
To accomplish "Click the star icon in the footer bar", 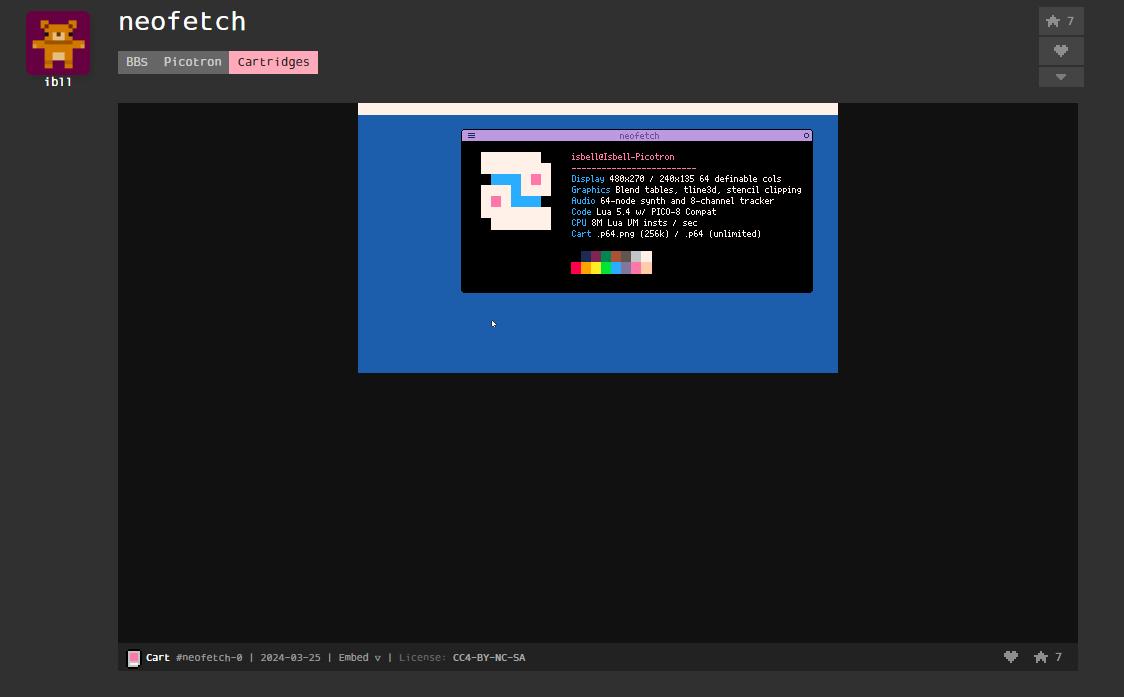I will (1041, 657).
